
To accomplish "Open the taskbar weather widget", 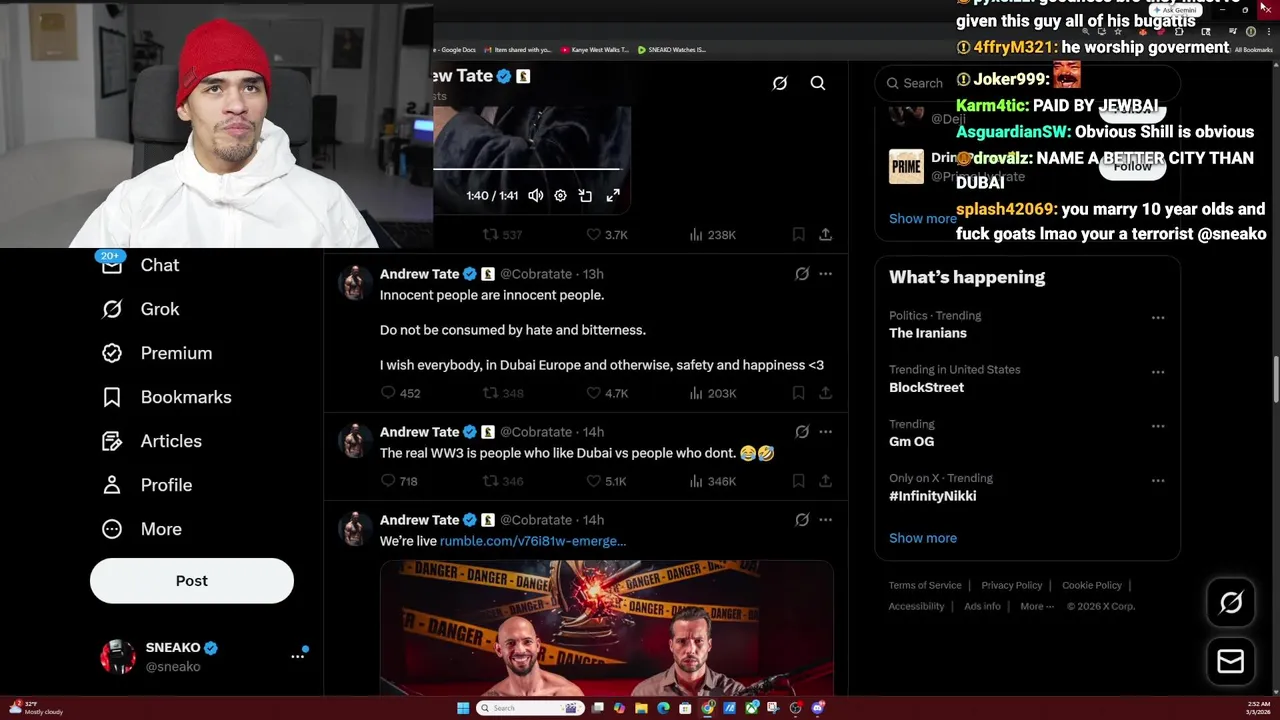I will click(36, 708).
